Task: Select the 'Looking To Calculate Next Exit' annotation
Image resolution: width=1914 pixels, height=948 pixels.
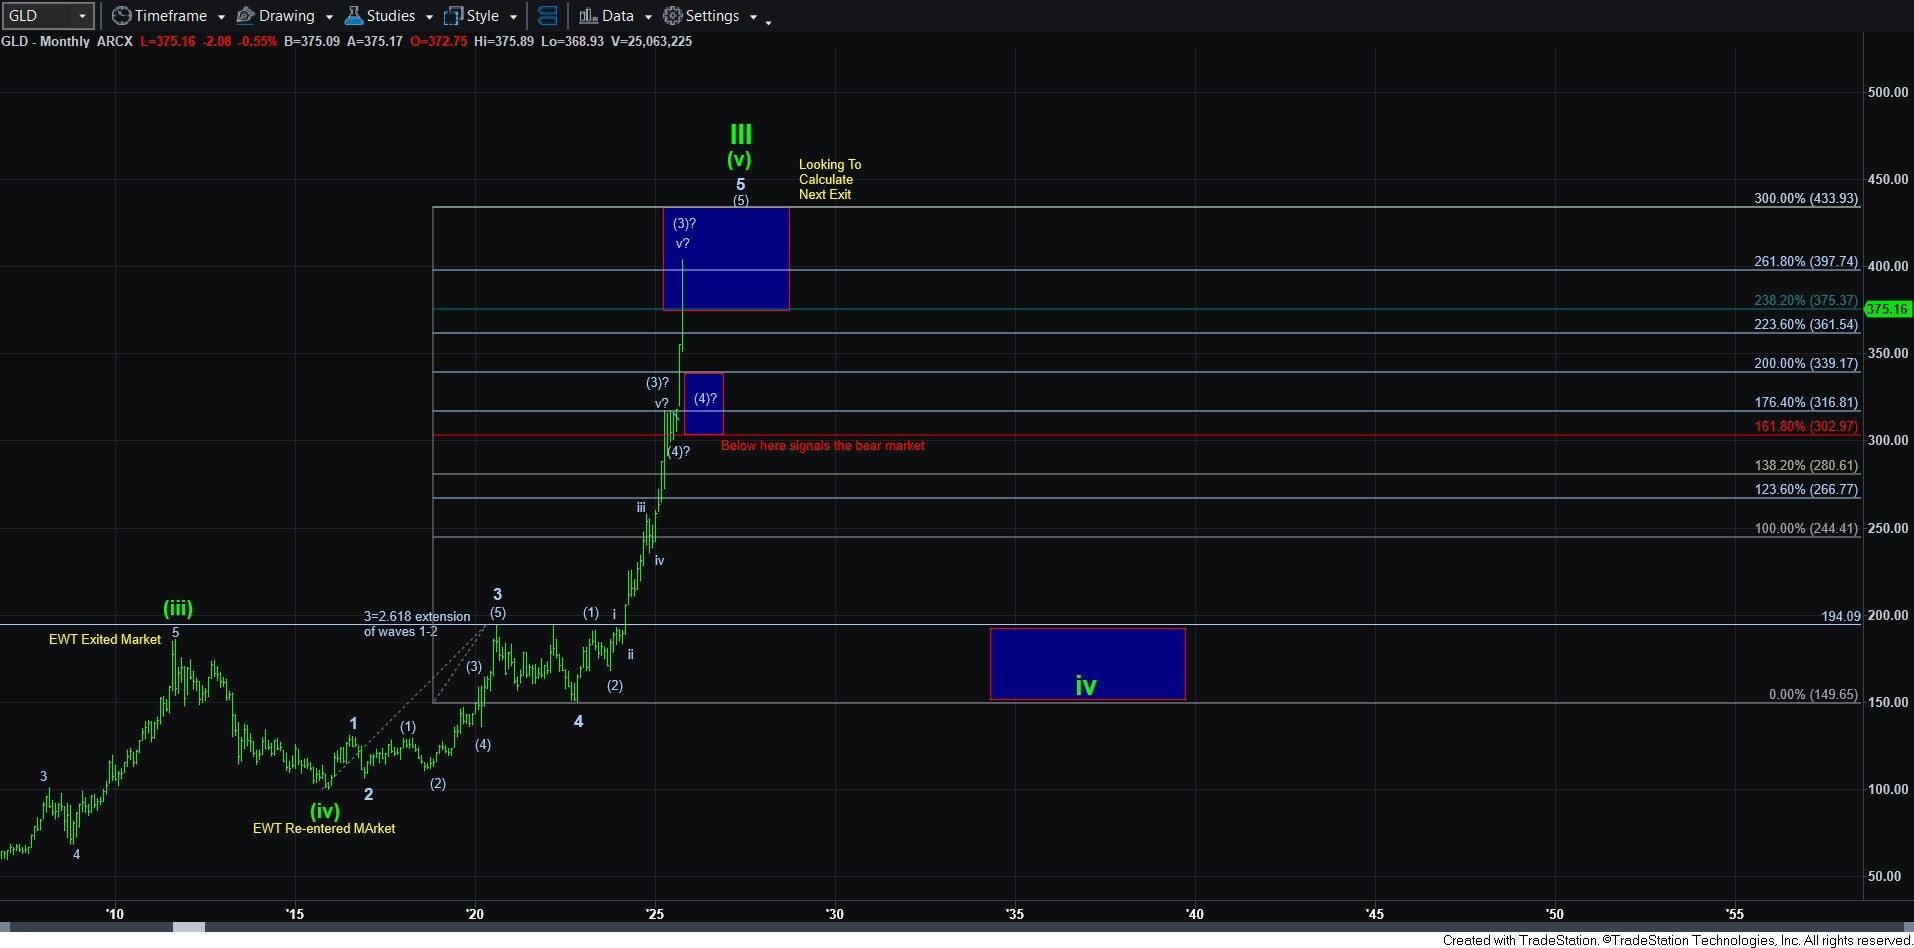Action: (829, 180)
